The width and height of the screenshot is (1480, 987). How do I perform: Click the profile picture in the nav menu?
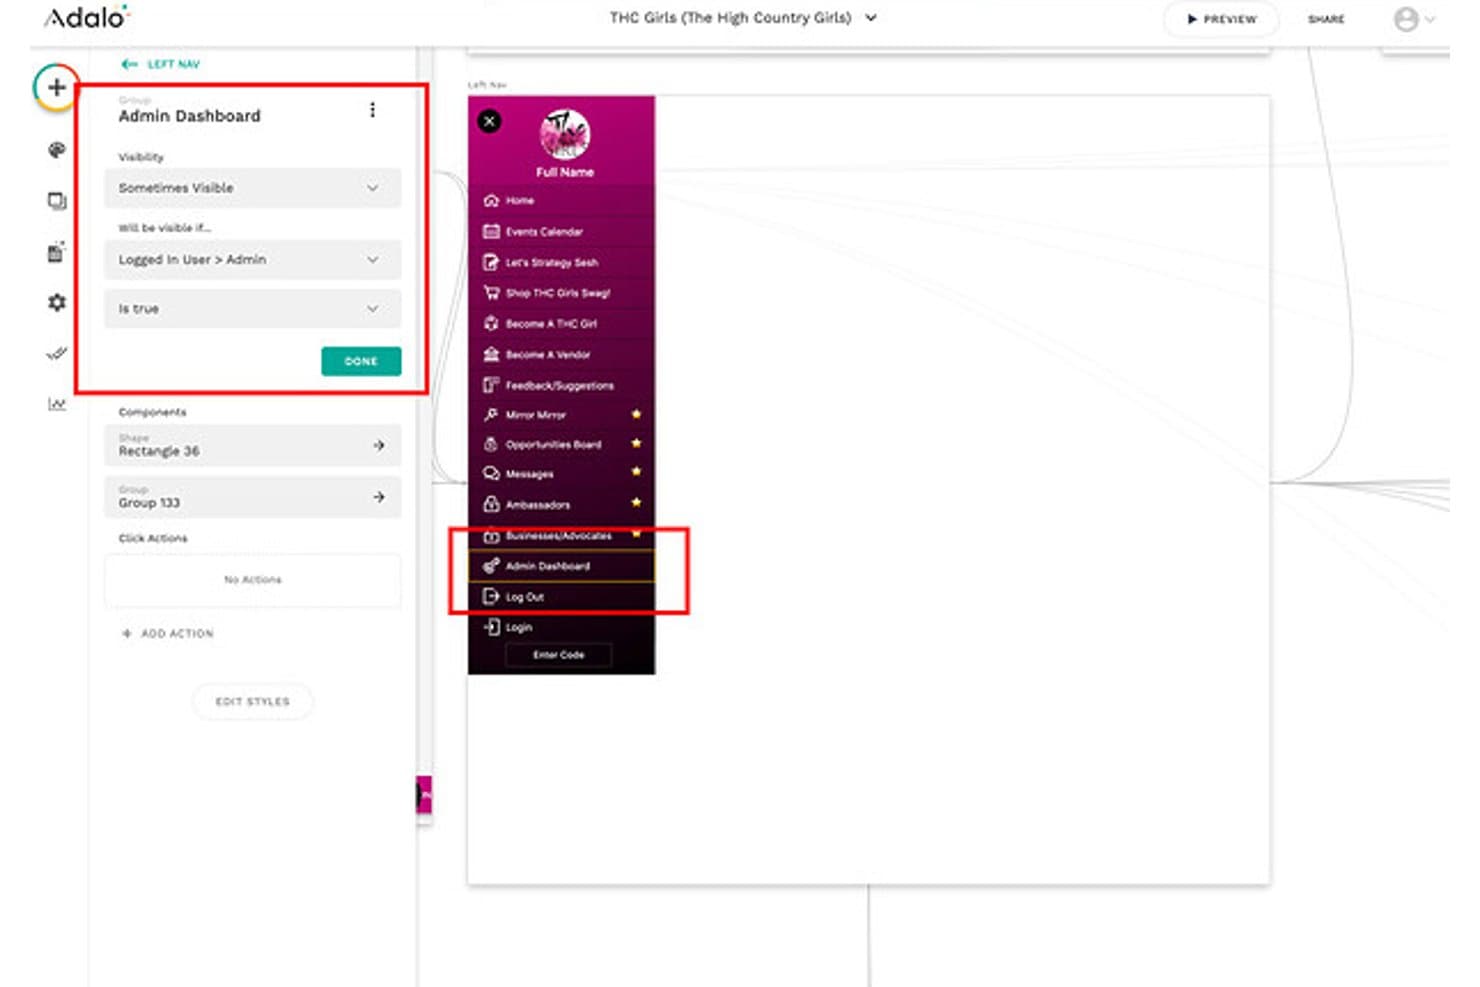coord(564,135)
